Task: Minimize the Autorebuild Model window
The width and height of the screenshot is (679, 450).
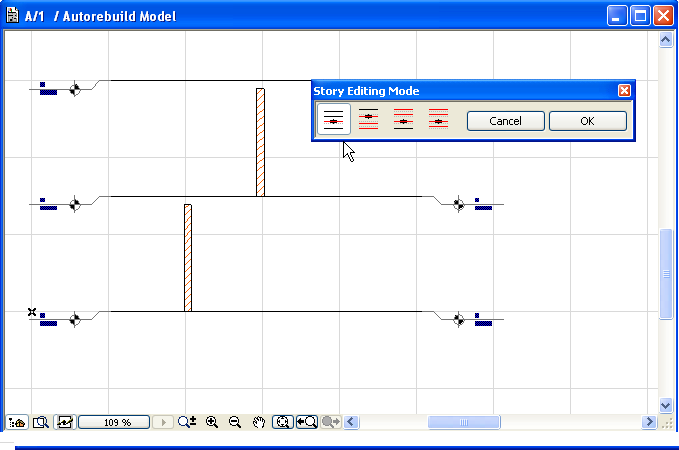Action: tap(616, 16)
